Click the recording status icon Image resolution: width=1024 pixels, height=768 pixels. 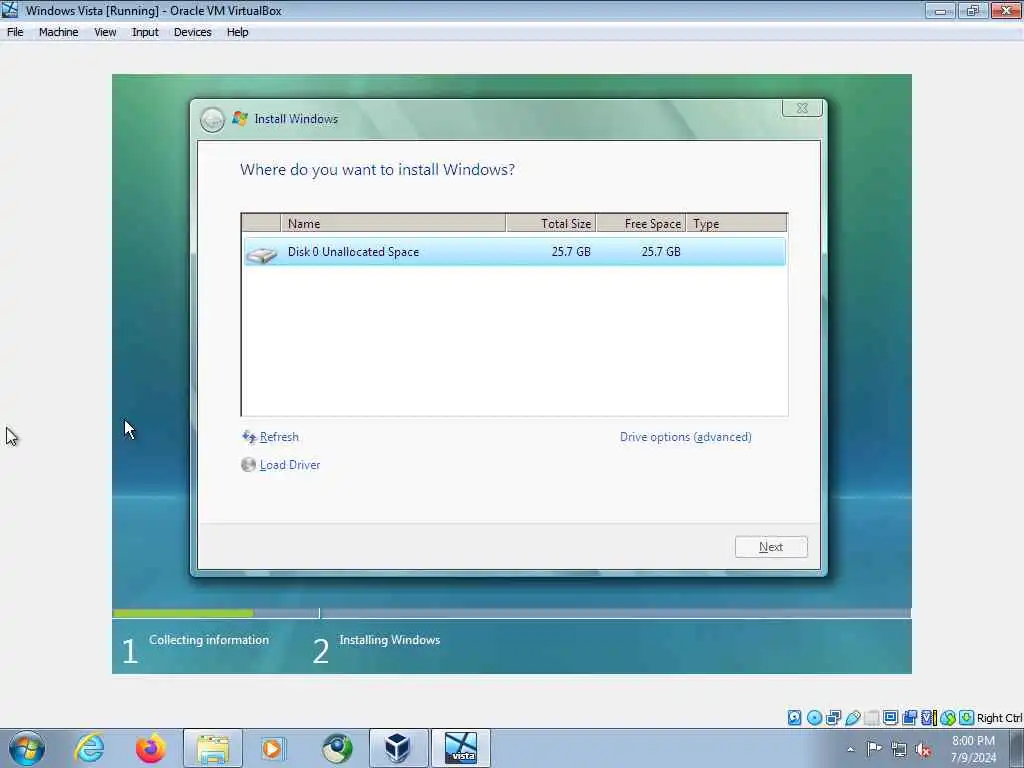(909, 718)
